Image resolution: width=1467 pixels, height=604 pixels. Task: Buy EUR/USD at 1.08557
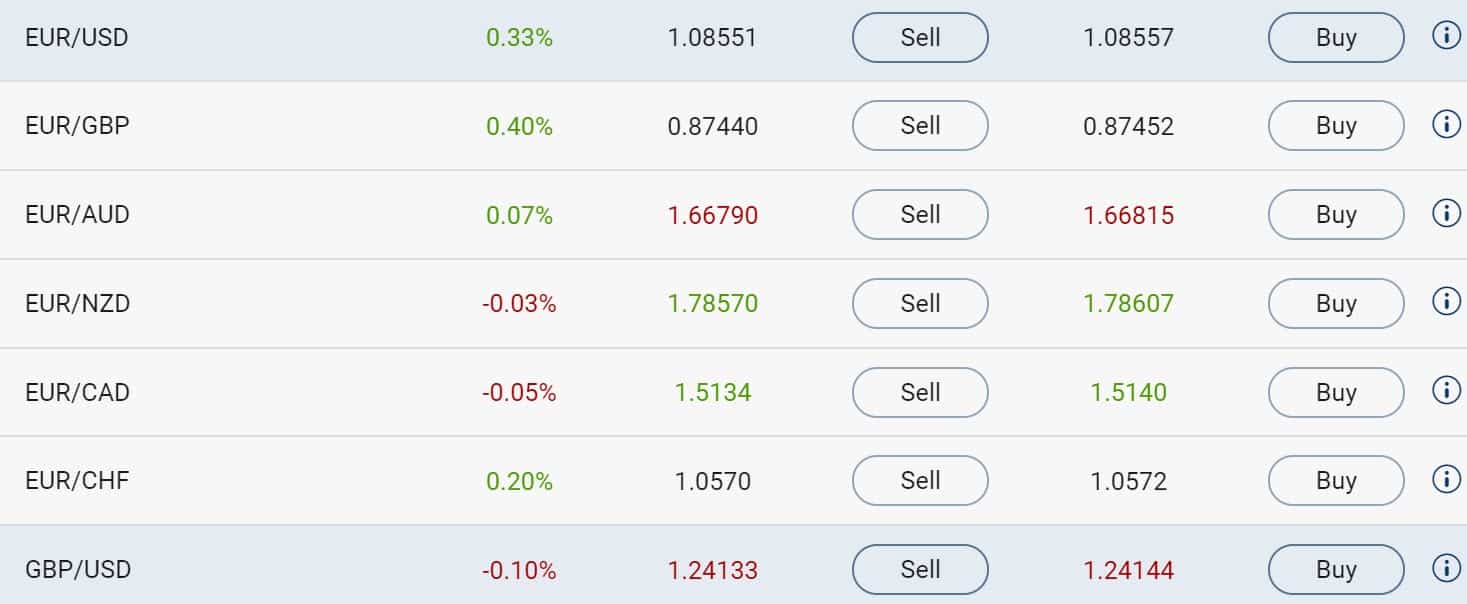coord(1336,37)
